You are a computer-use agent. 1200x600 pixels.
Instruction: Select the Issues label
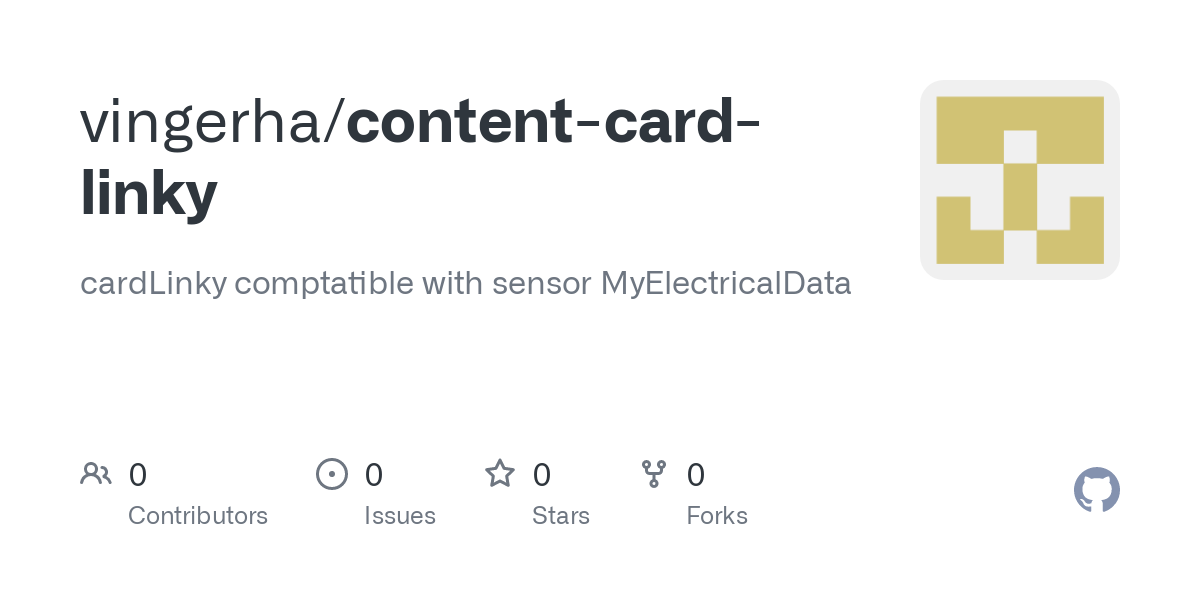pyautogui.click(x=400, y=516)
